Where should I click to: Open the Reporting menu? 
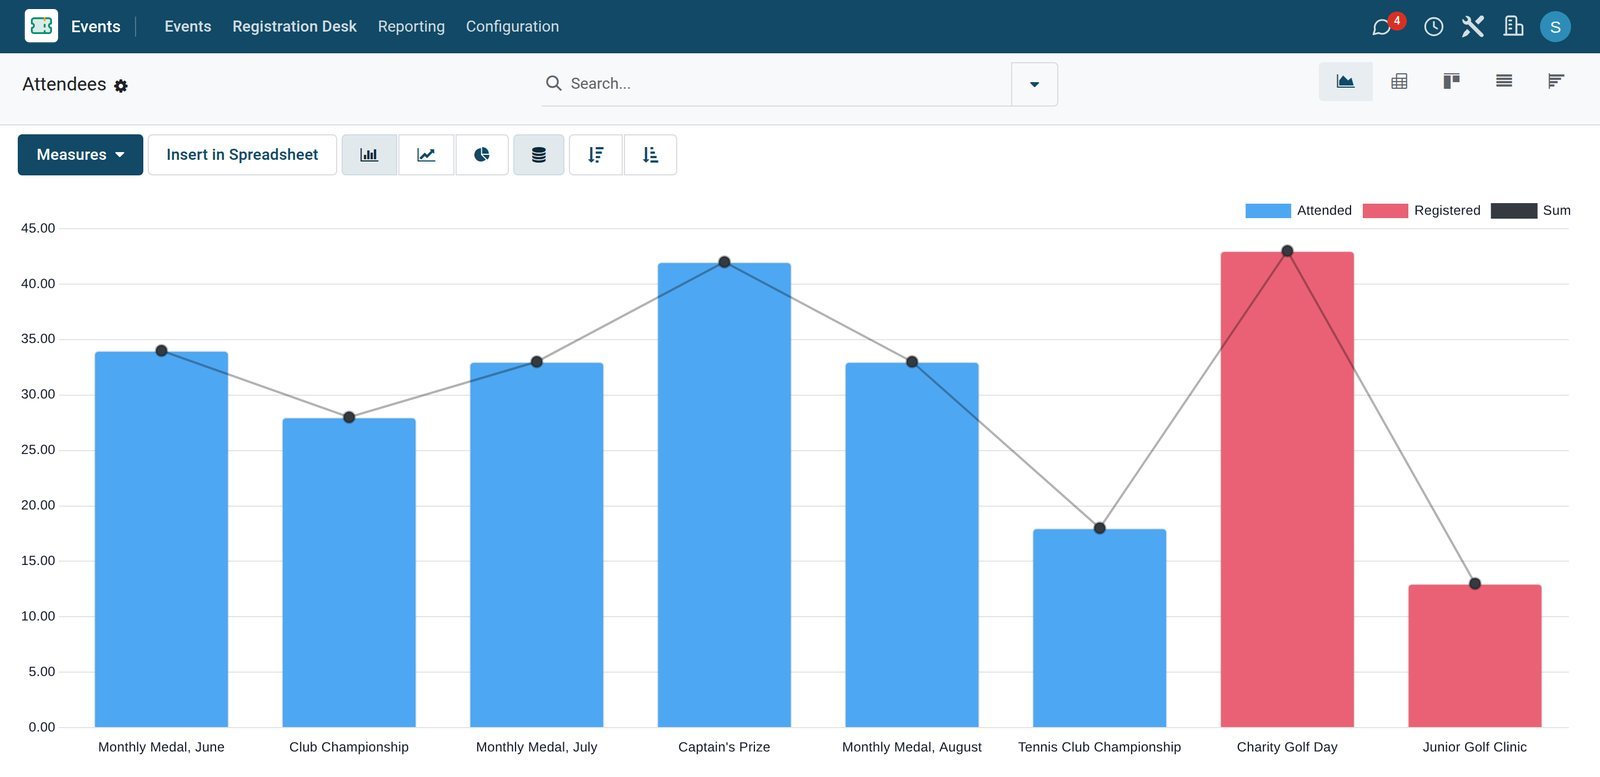pyautogui.click(x=411, y=27)
